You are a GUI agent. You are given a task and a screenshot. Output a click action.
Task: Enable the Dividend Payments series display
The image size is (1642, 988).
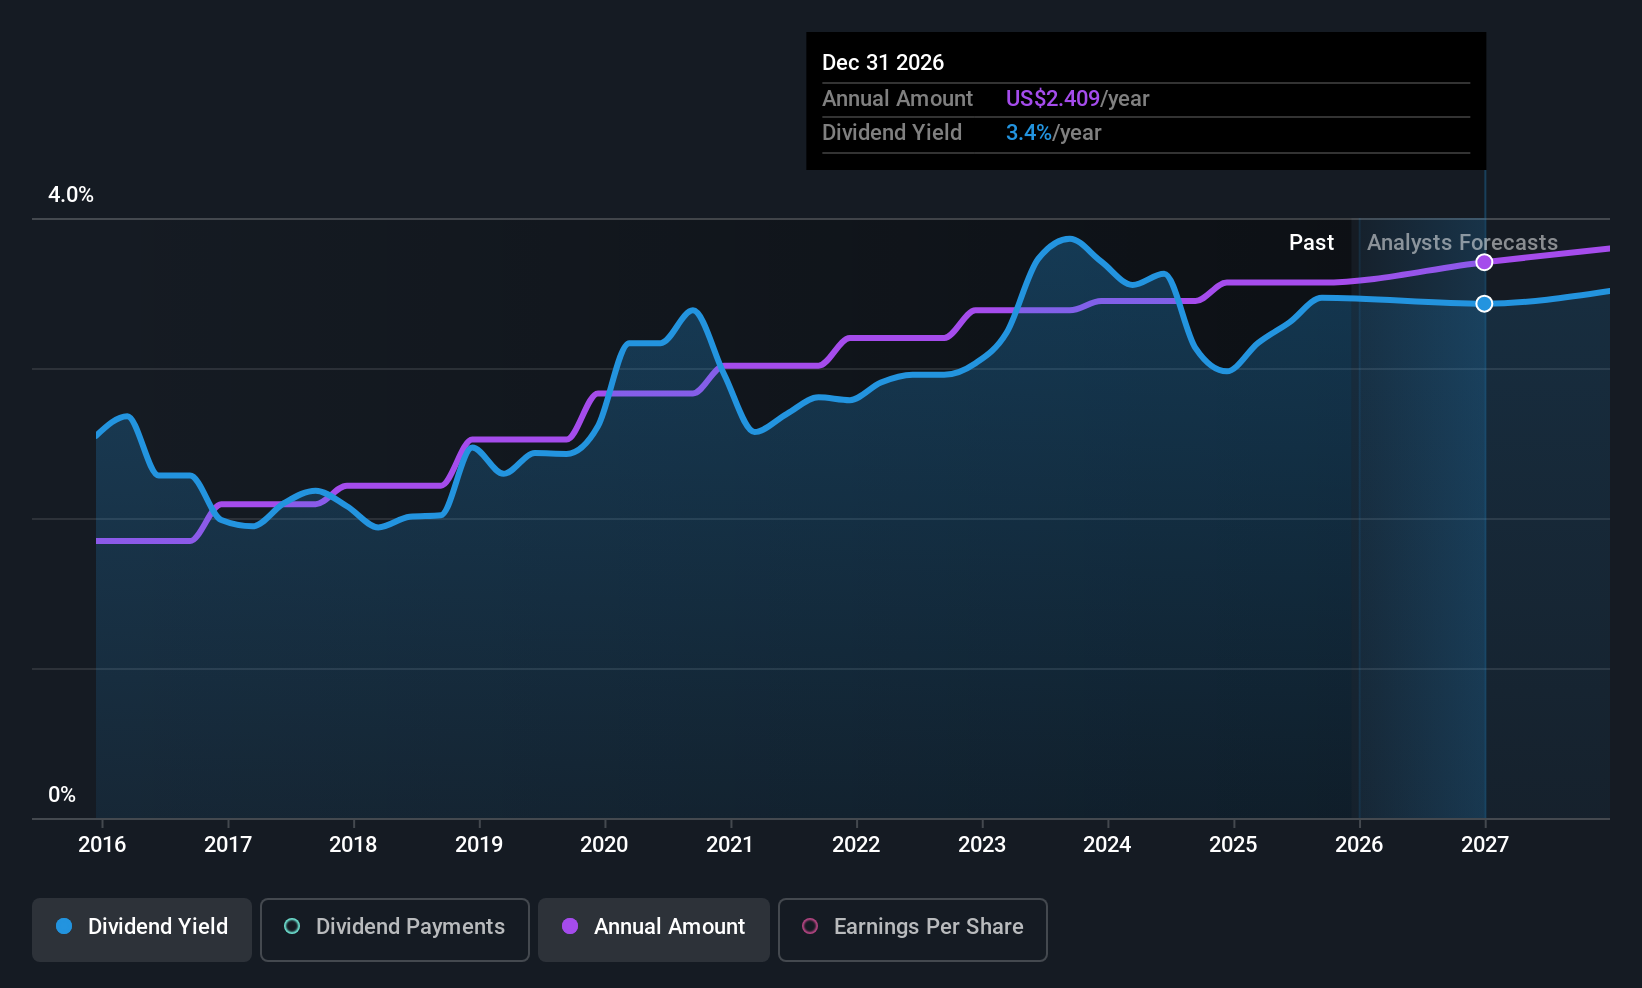click(394, 929)
